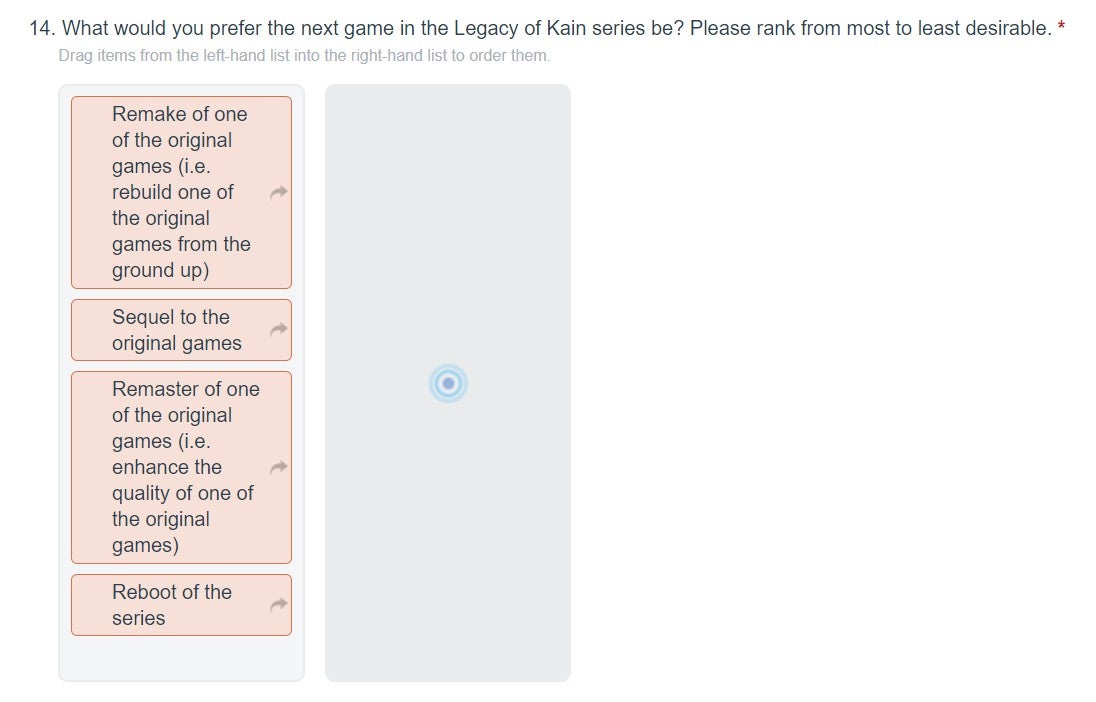Click the question number 14
The width and height of the screenshot is (1096, 702).
click(40, 28)
